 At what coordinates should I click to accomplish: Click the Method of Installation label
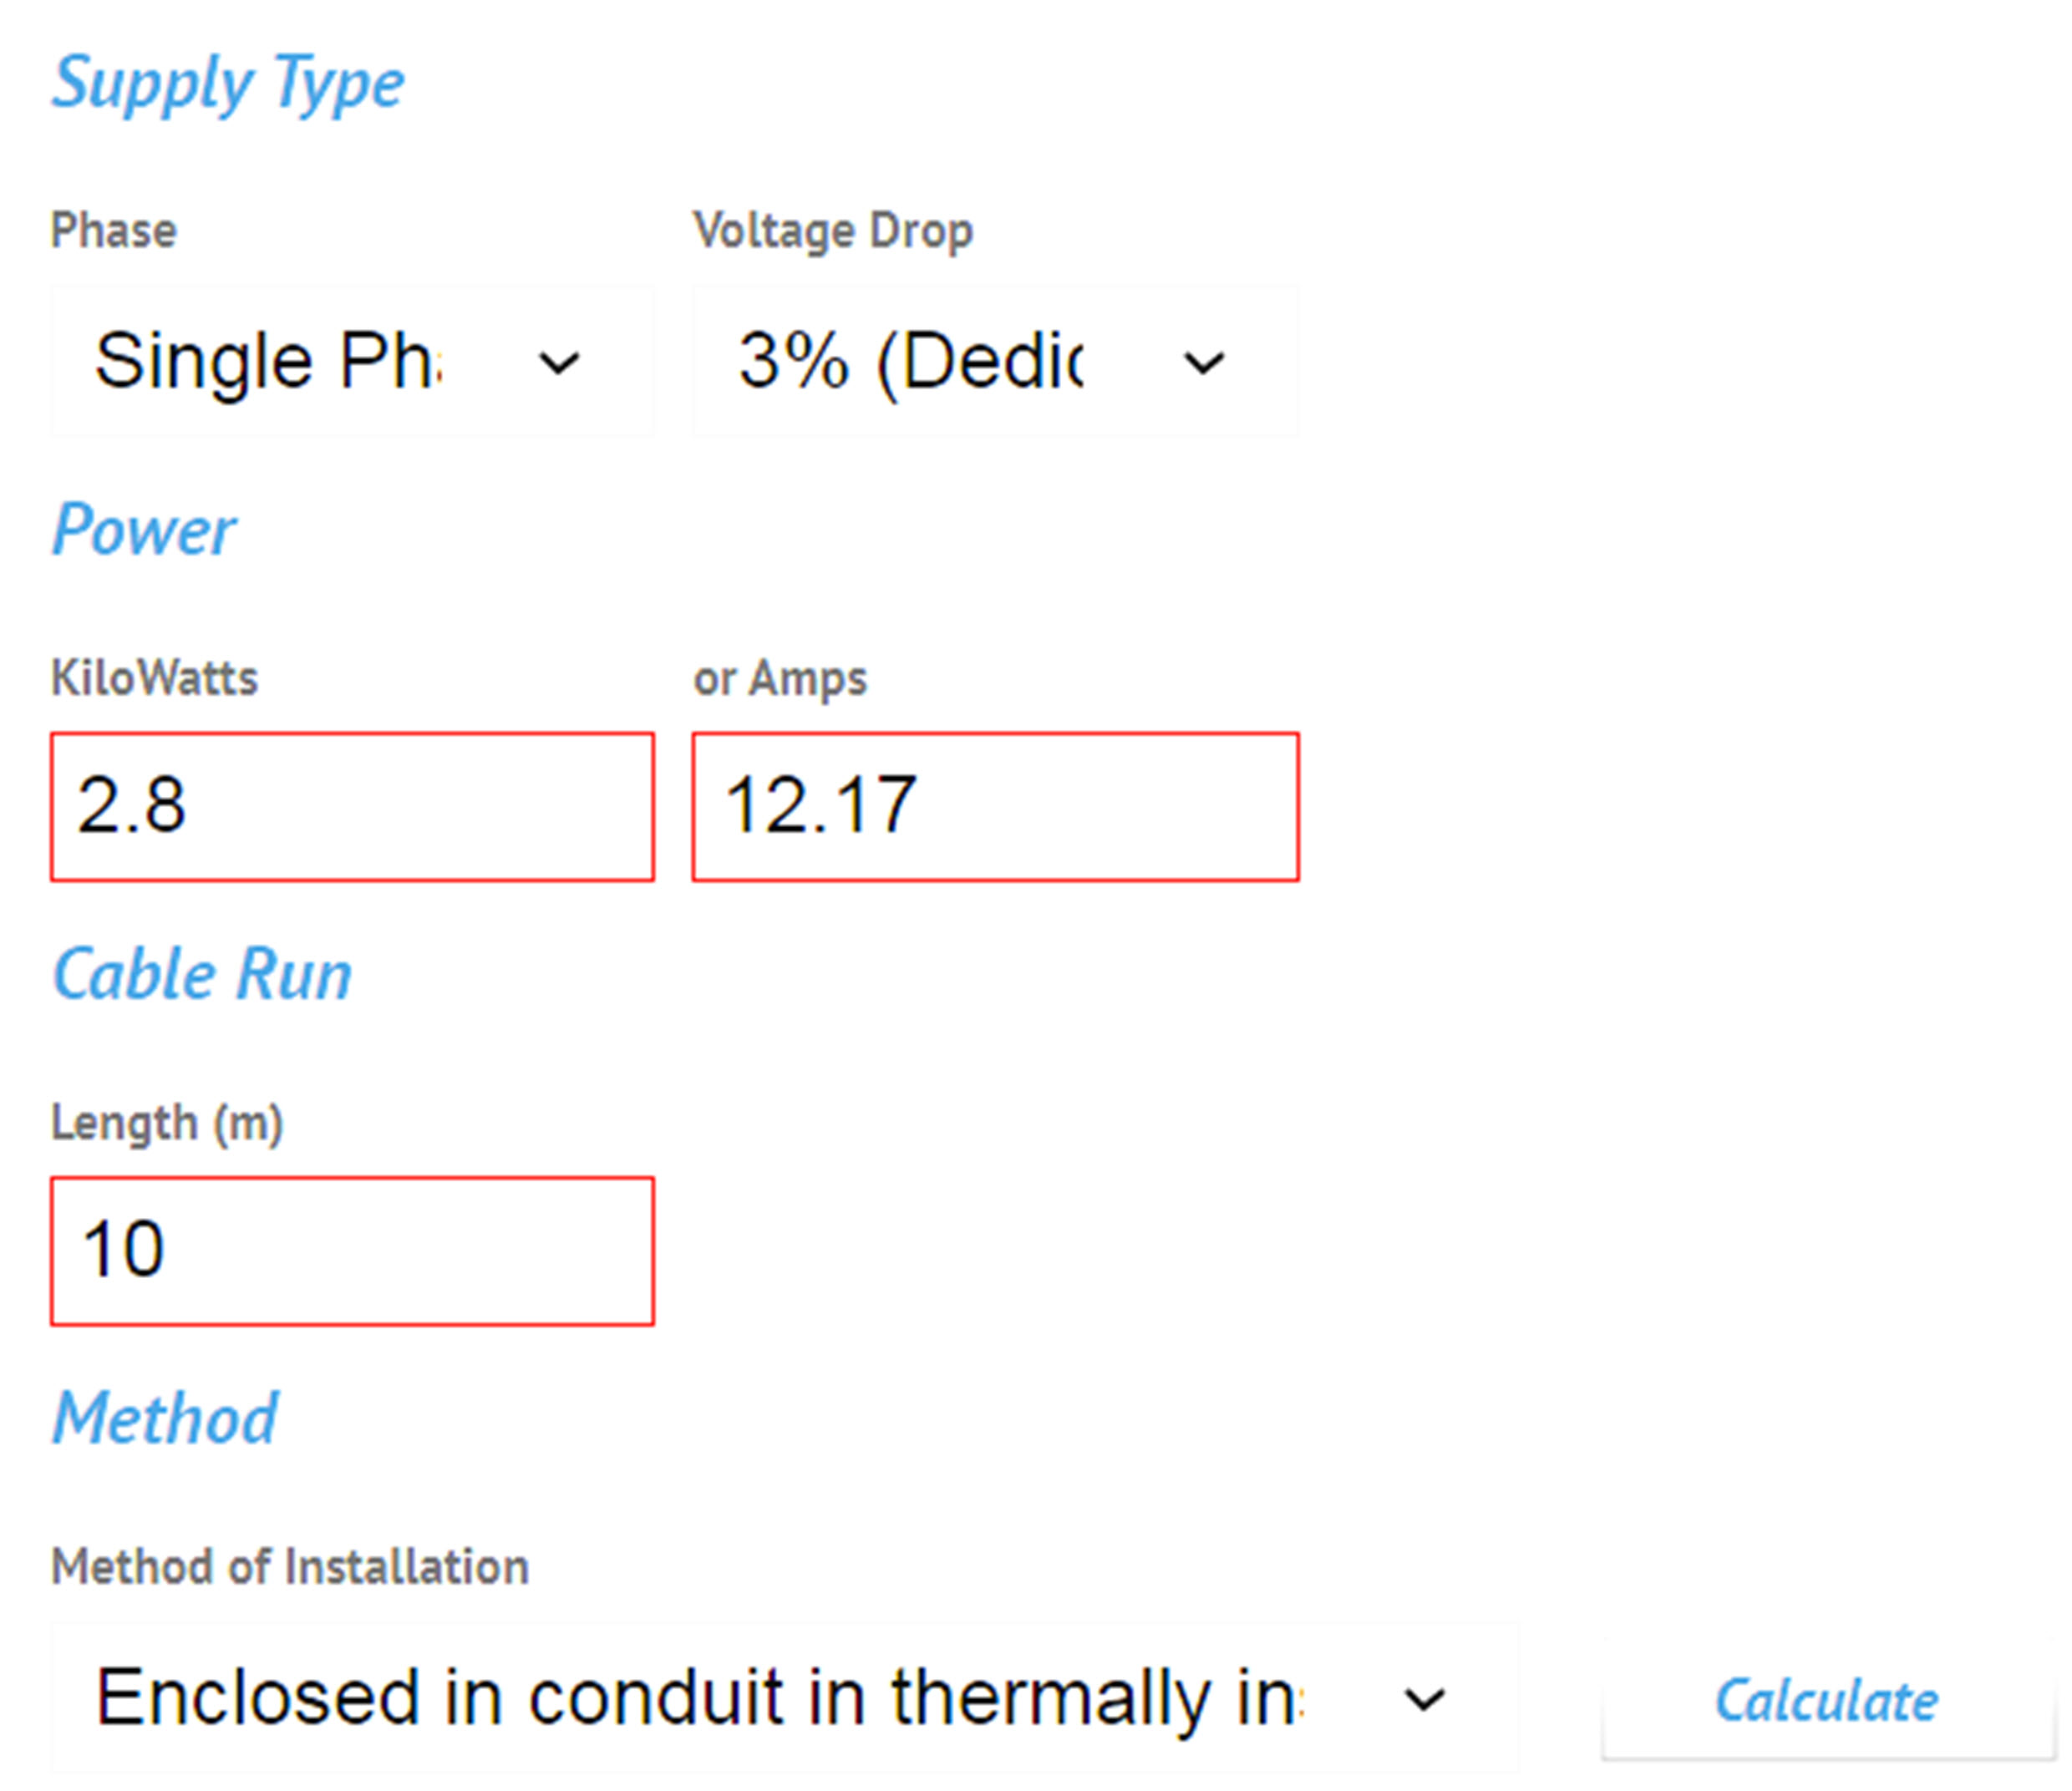point(290,1566)
